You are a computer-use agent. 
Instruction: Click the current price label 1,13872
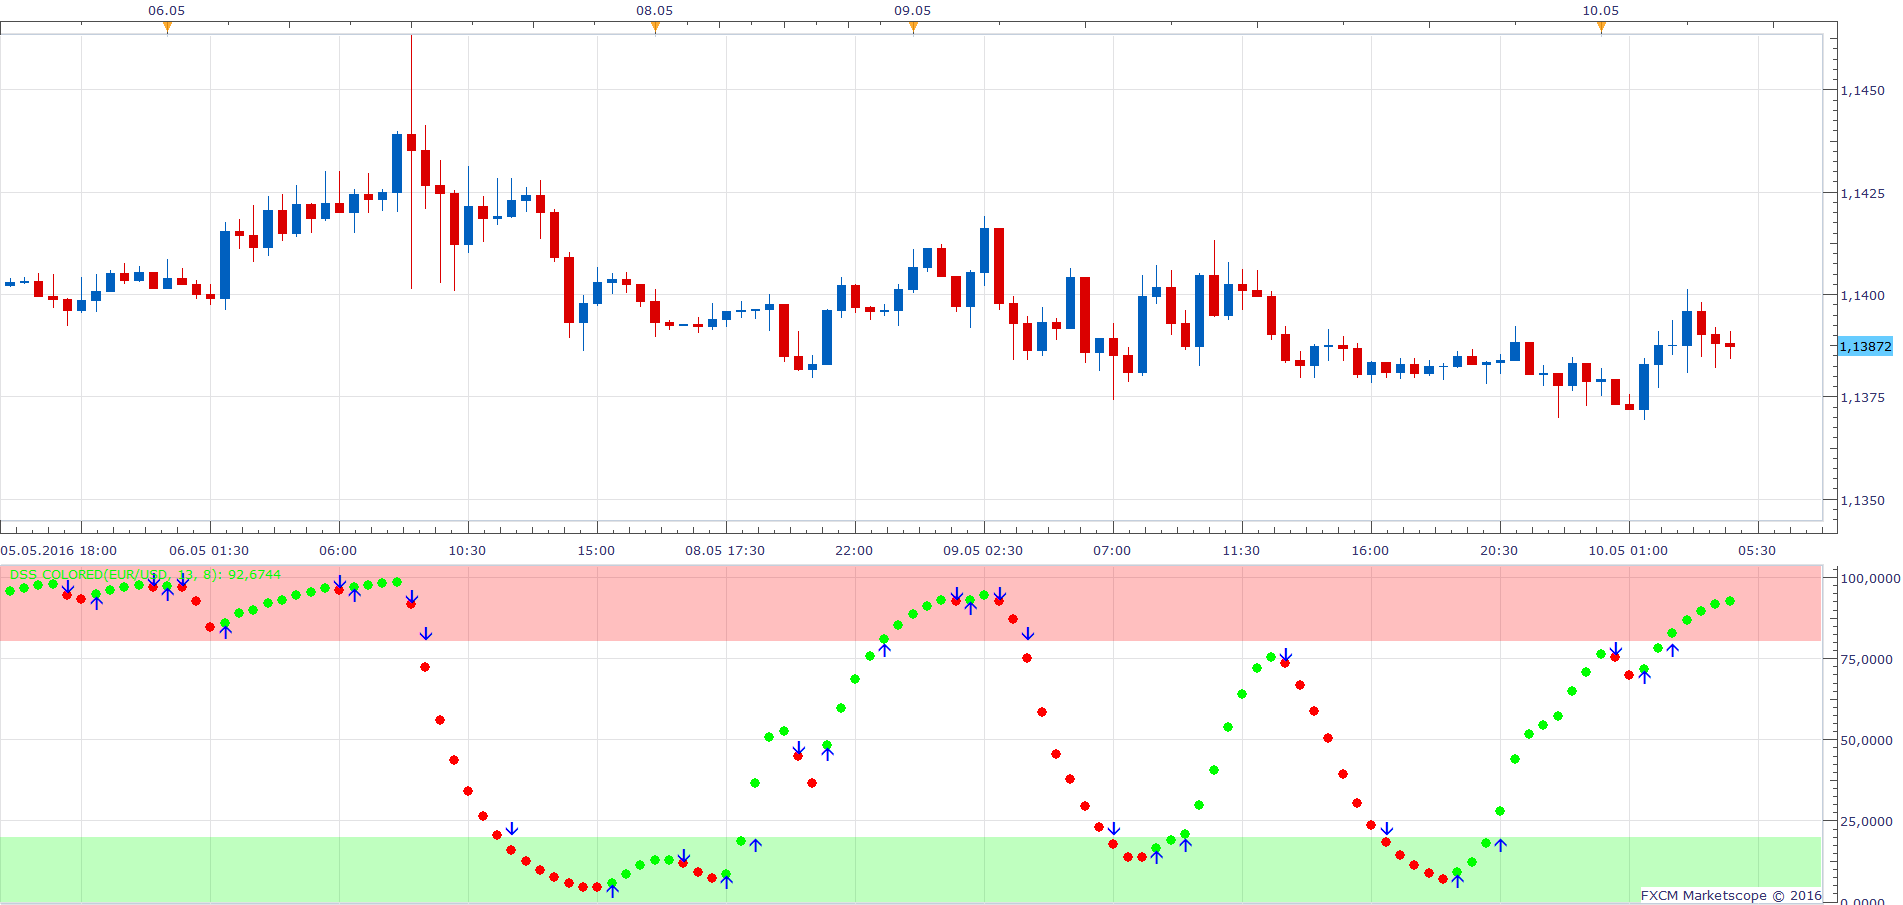click(1866, 346)
